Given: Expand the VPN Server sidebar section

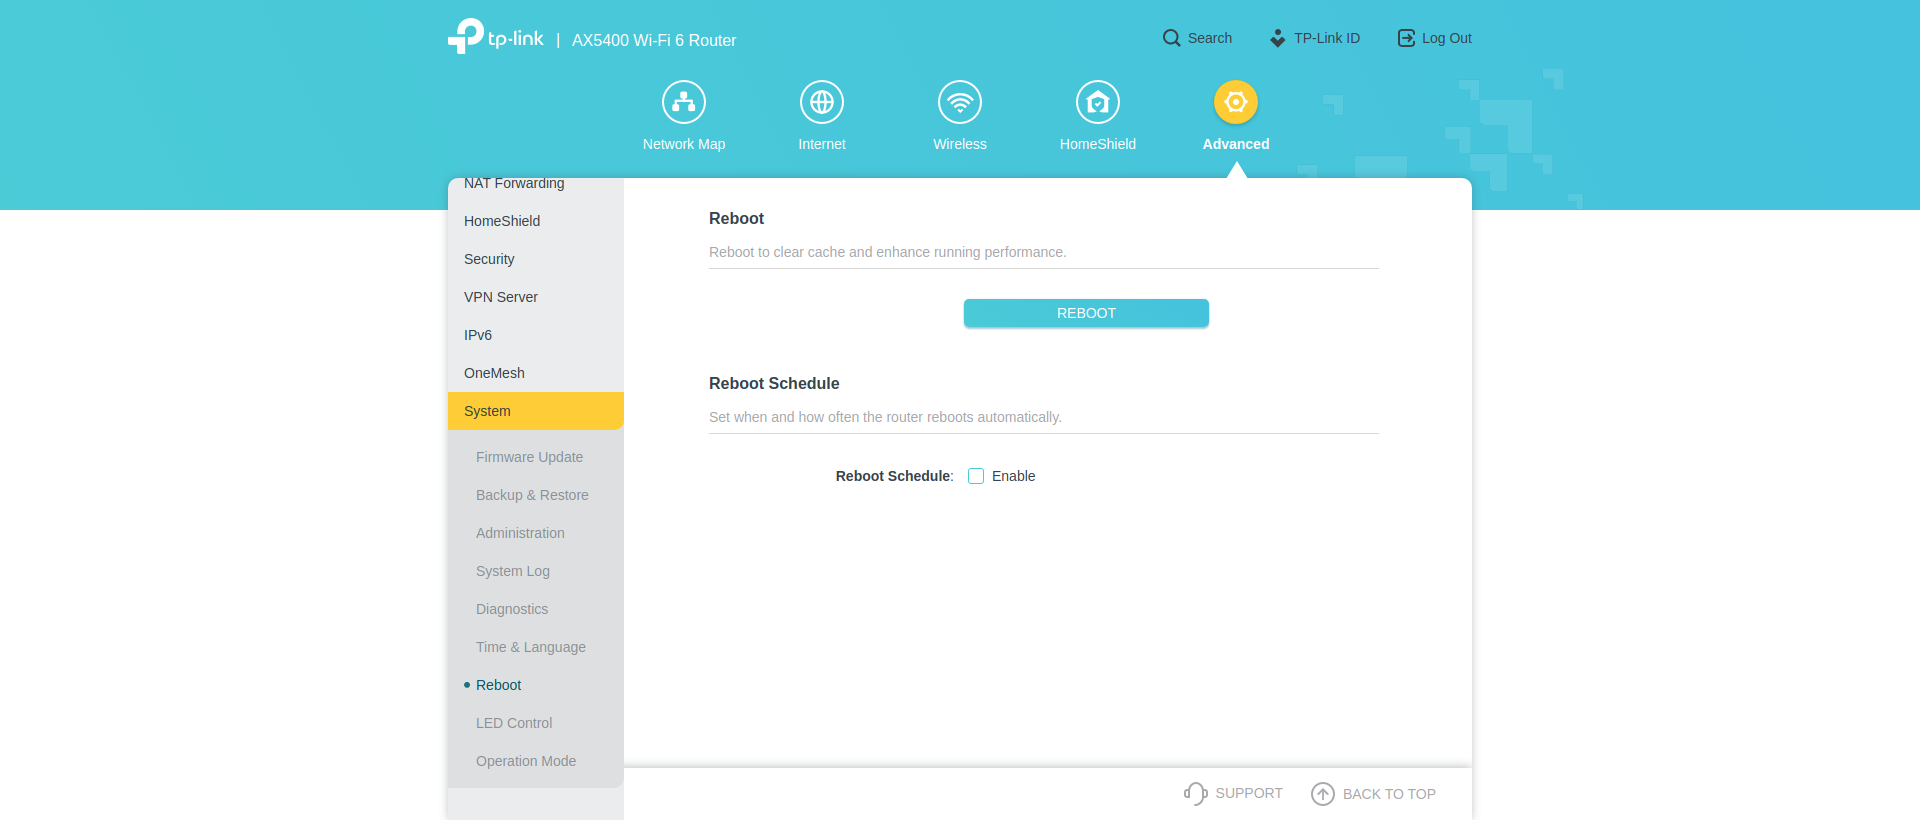Looking at the screenshot, I should point(501,297).
